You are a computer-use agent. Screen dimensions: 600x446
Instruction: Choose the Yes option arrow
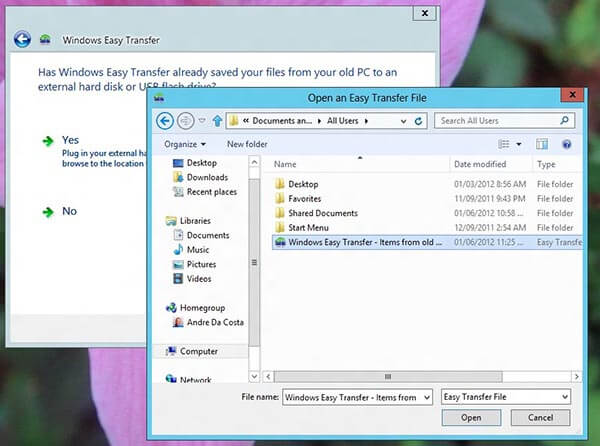48,141
